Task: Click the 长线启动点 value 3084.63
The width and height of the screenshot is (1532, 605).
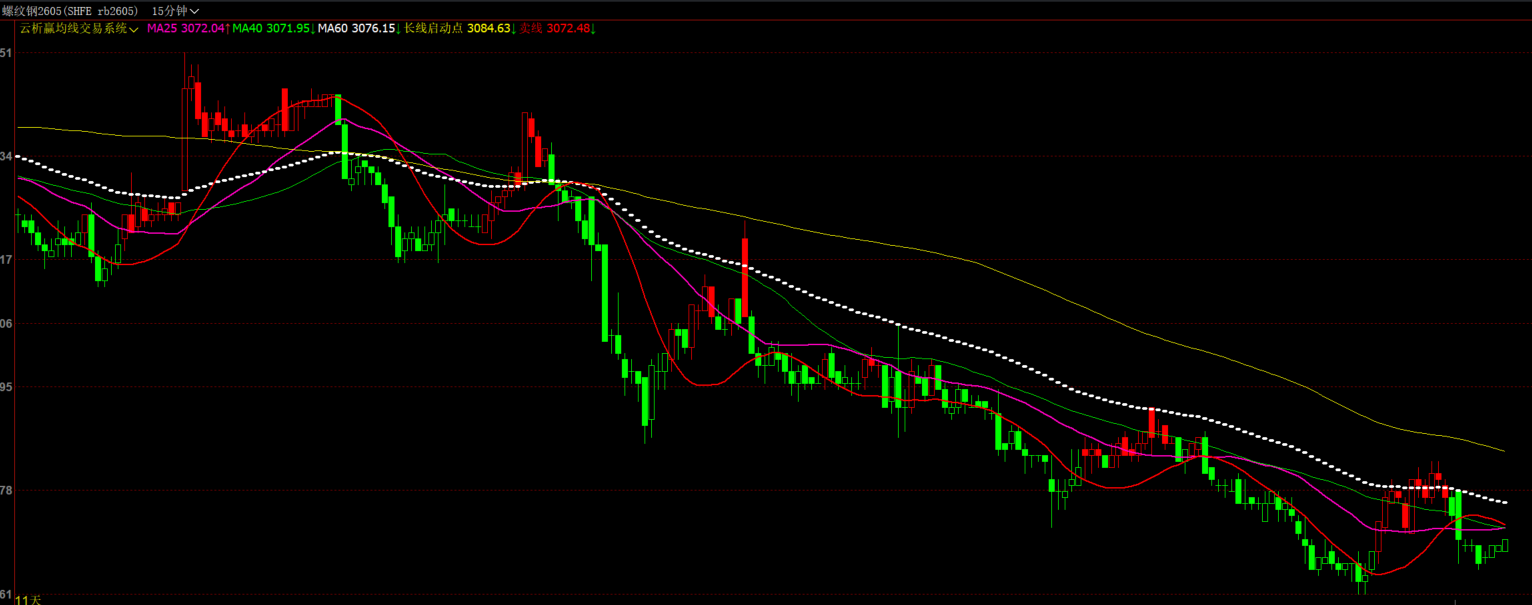Action: (x=488, y=29)
